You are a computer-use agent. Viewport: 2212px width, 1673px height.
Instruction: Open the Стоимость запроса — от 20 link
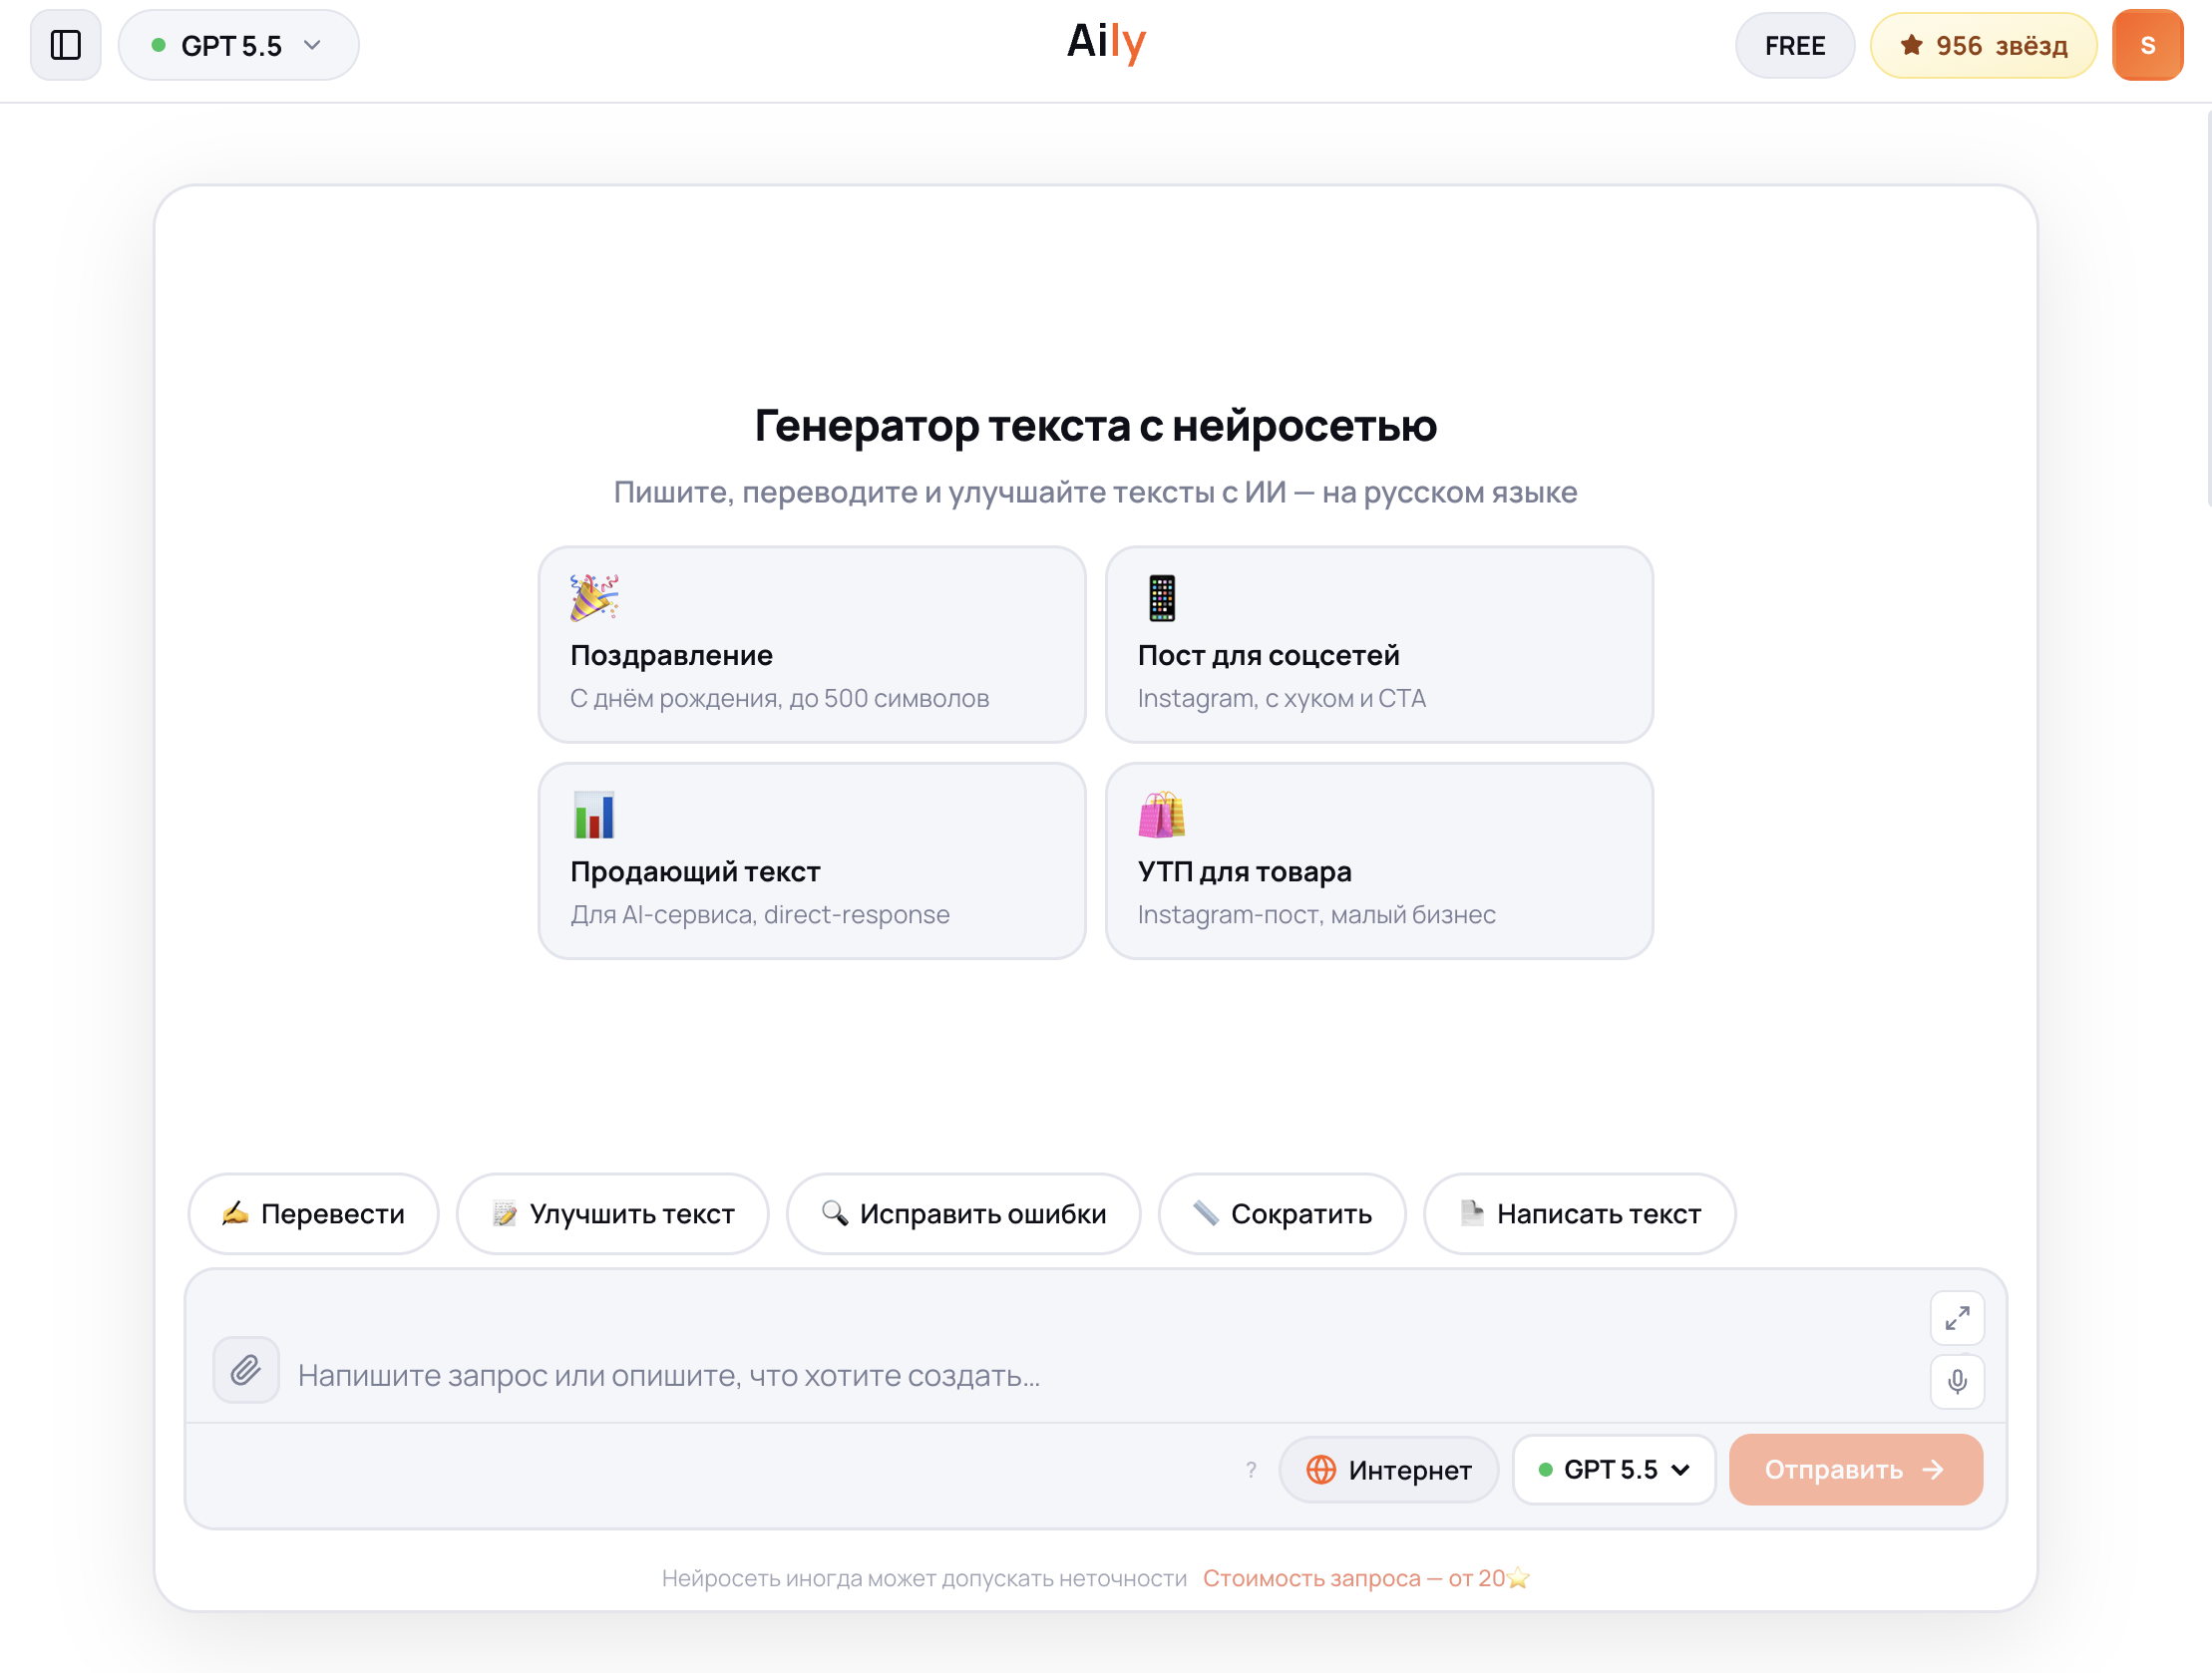(x=1365, y=1578)
